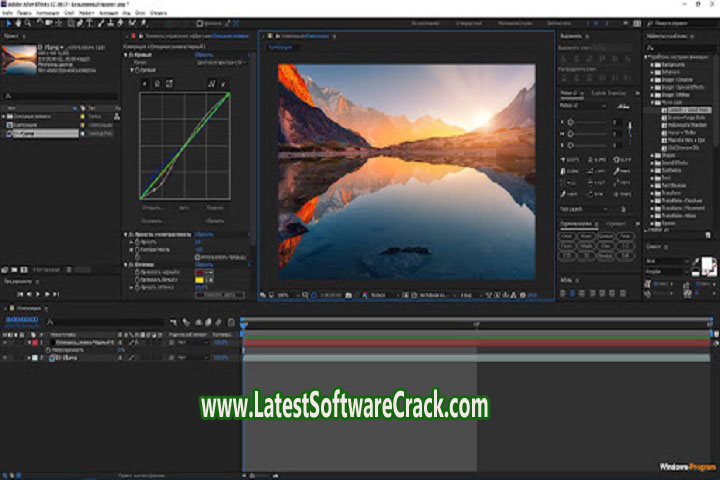
Task: Toggle visibility eye of first timeline layer
Action: pyautogui.click(x=6, y=342)
